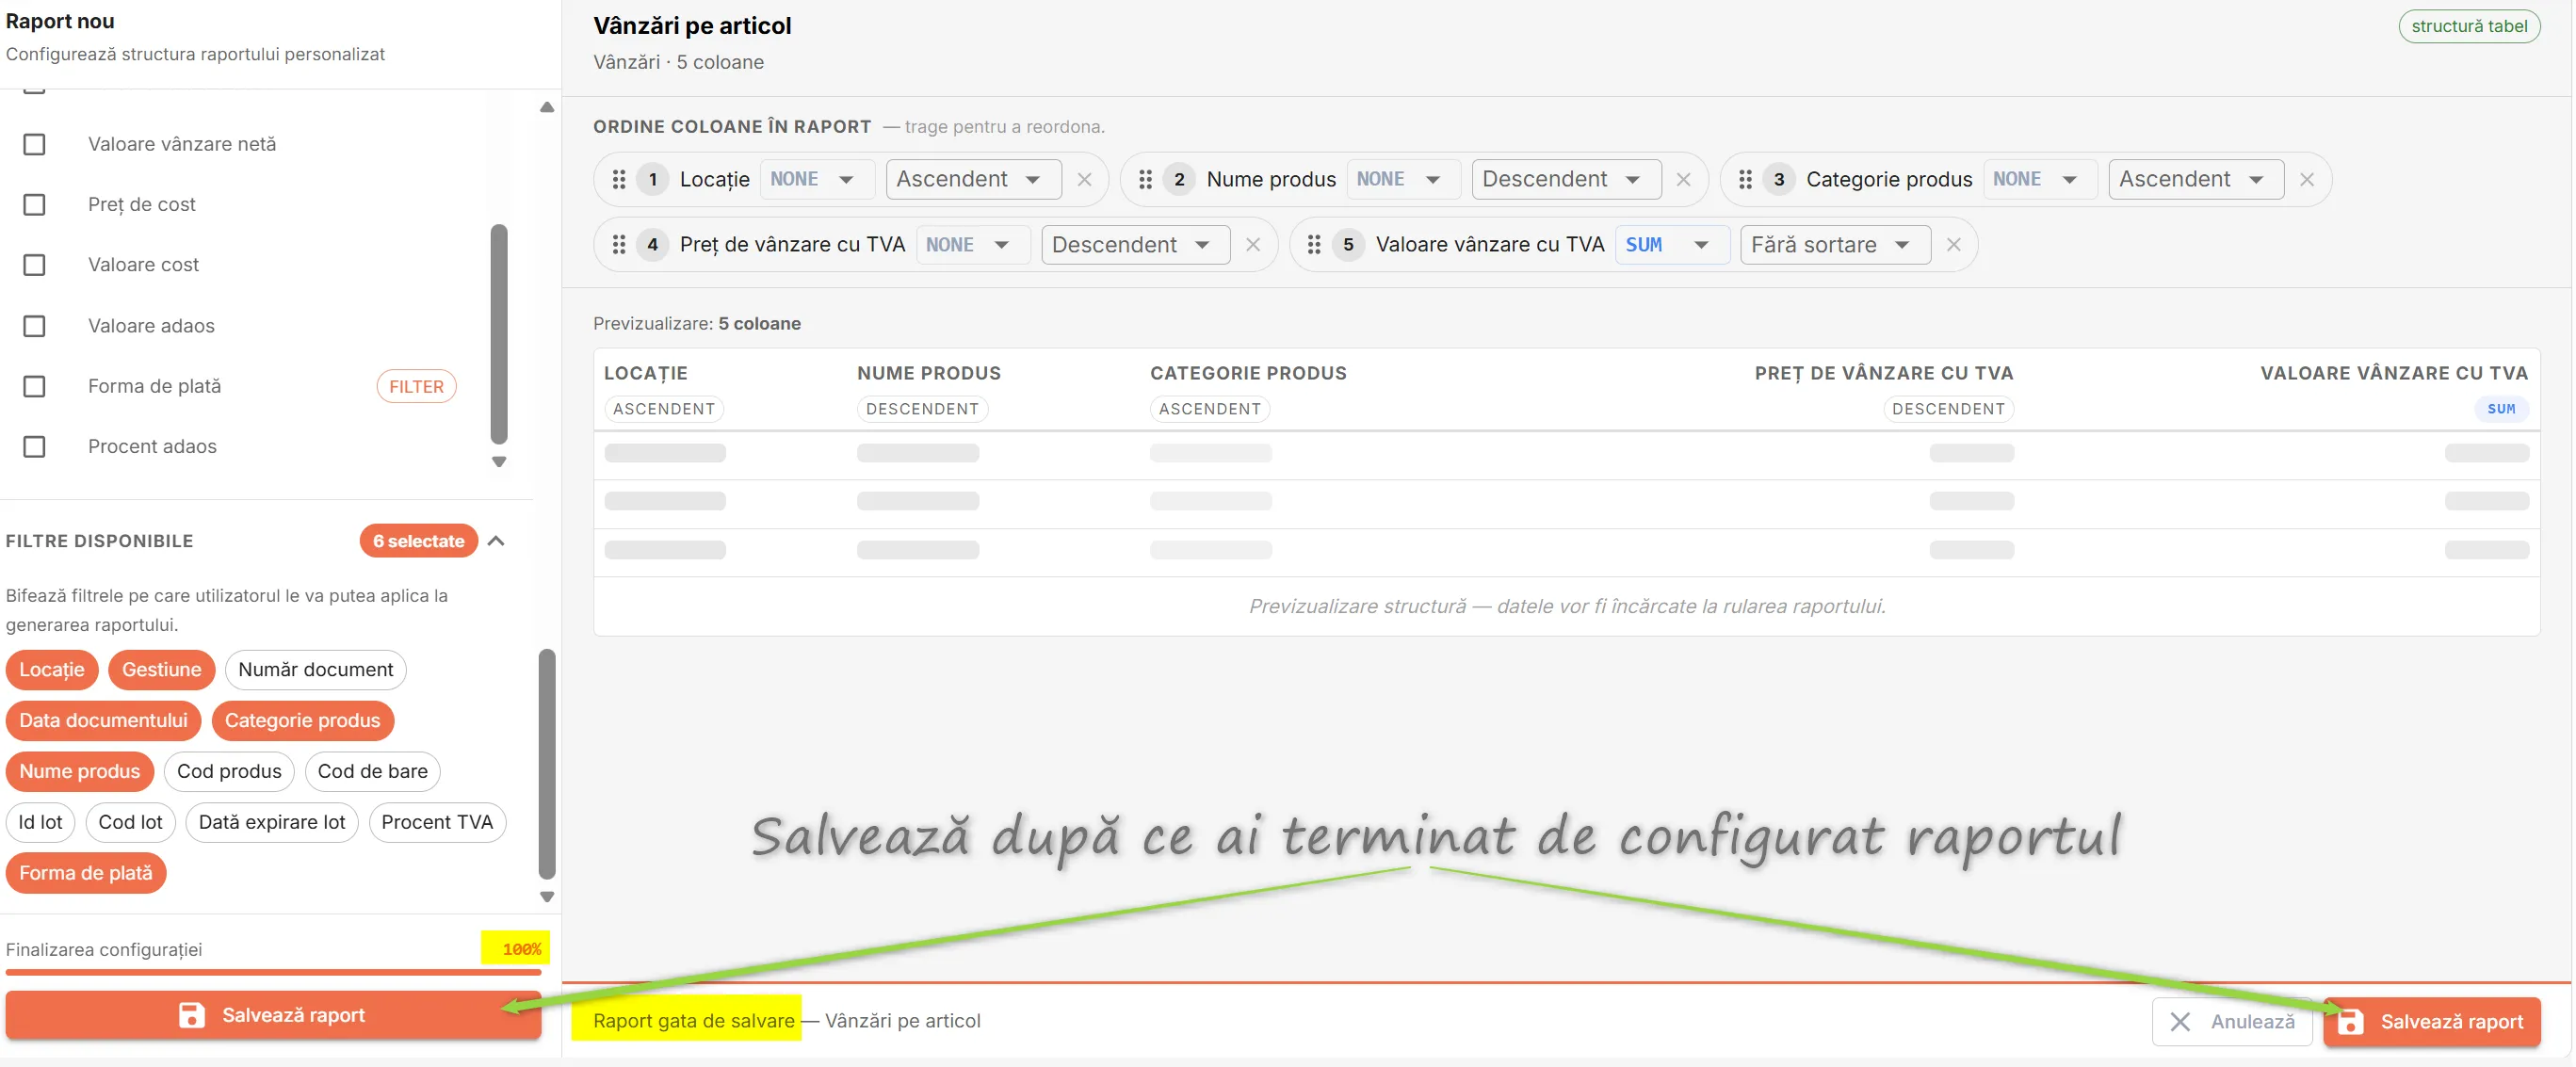The height and width of the screenshot is (1067, 2576).
Task: Click the filters list vertical scrollbar
Action: tap(547, 764)
